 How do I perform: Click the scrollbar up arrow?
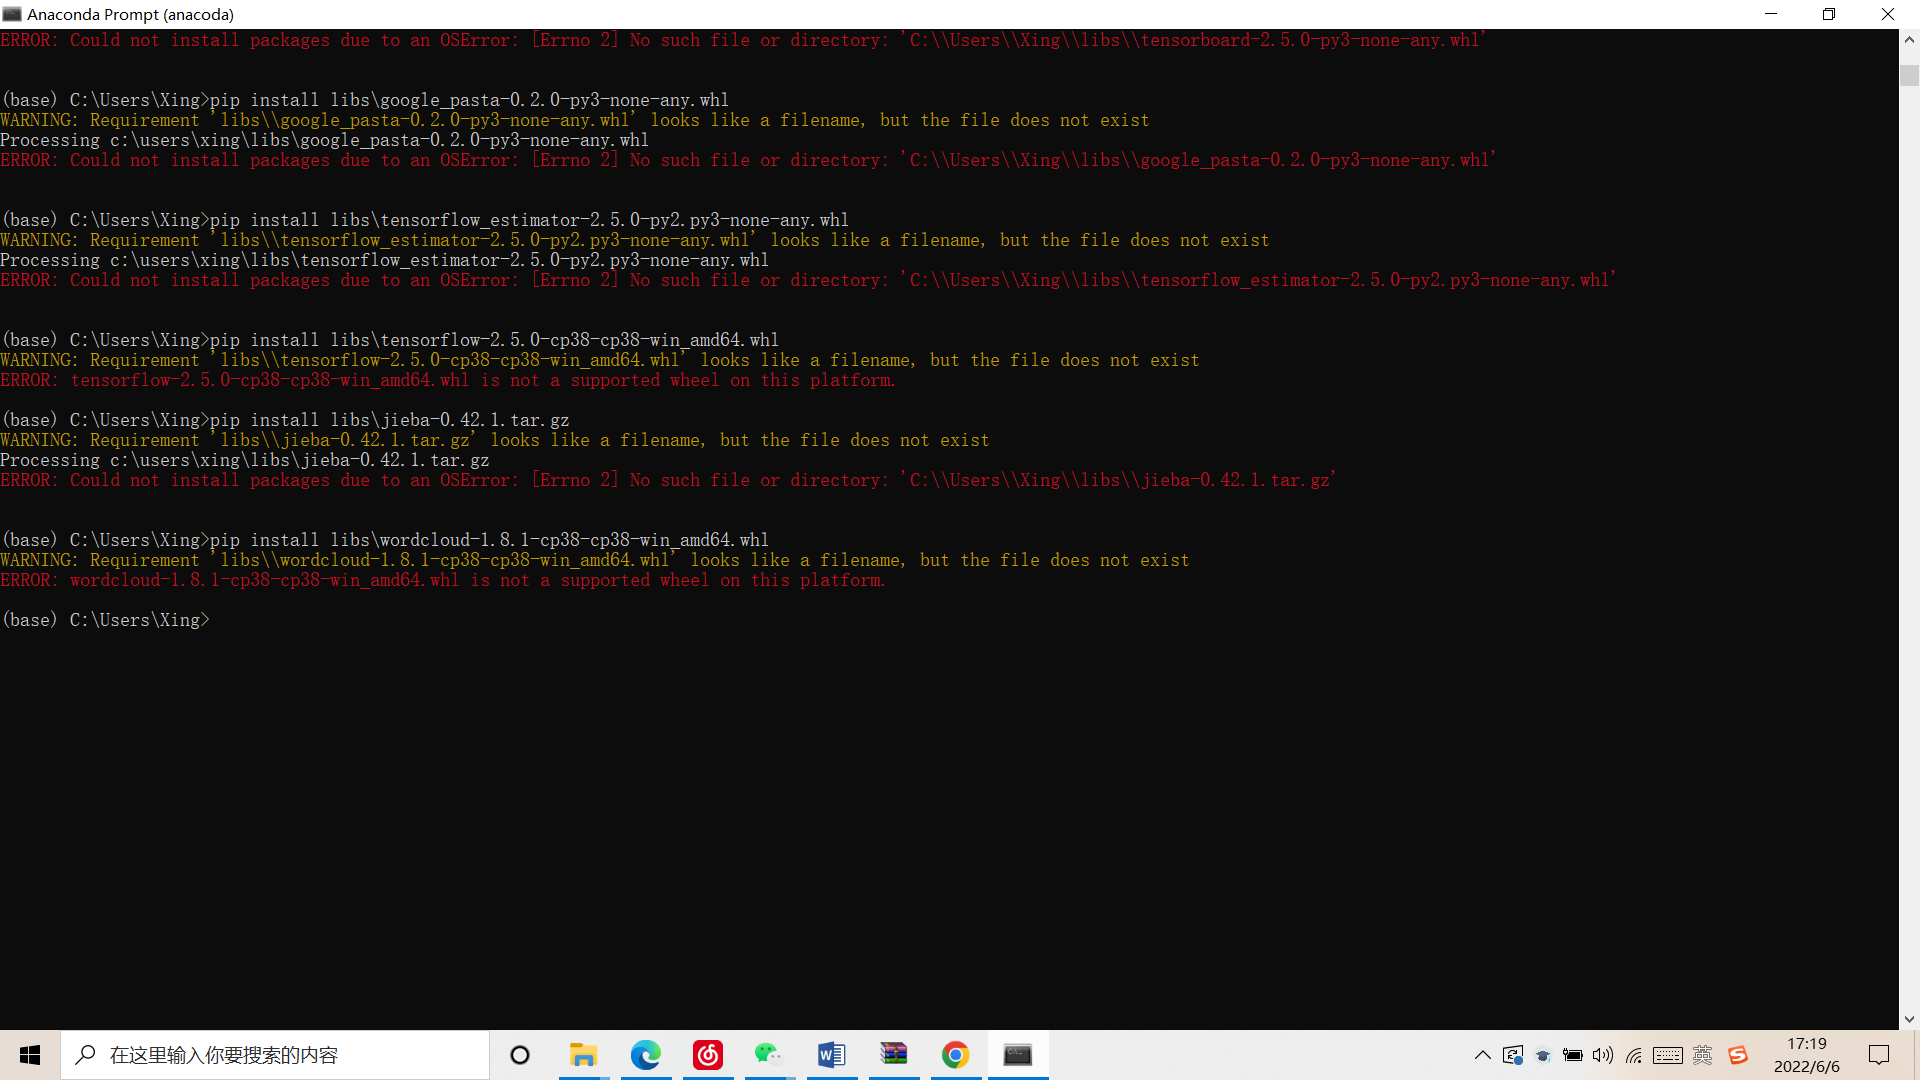[1909, 40]
